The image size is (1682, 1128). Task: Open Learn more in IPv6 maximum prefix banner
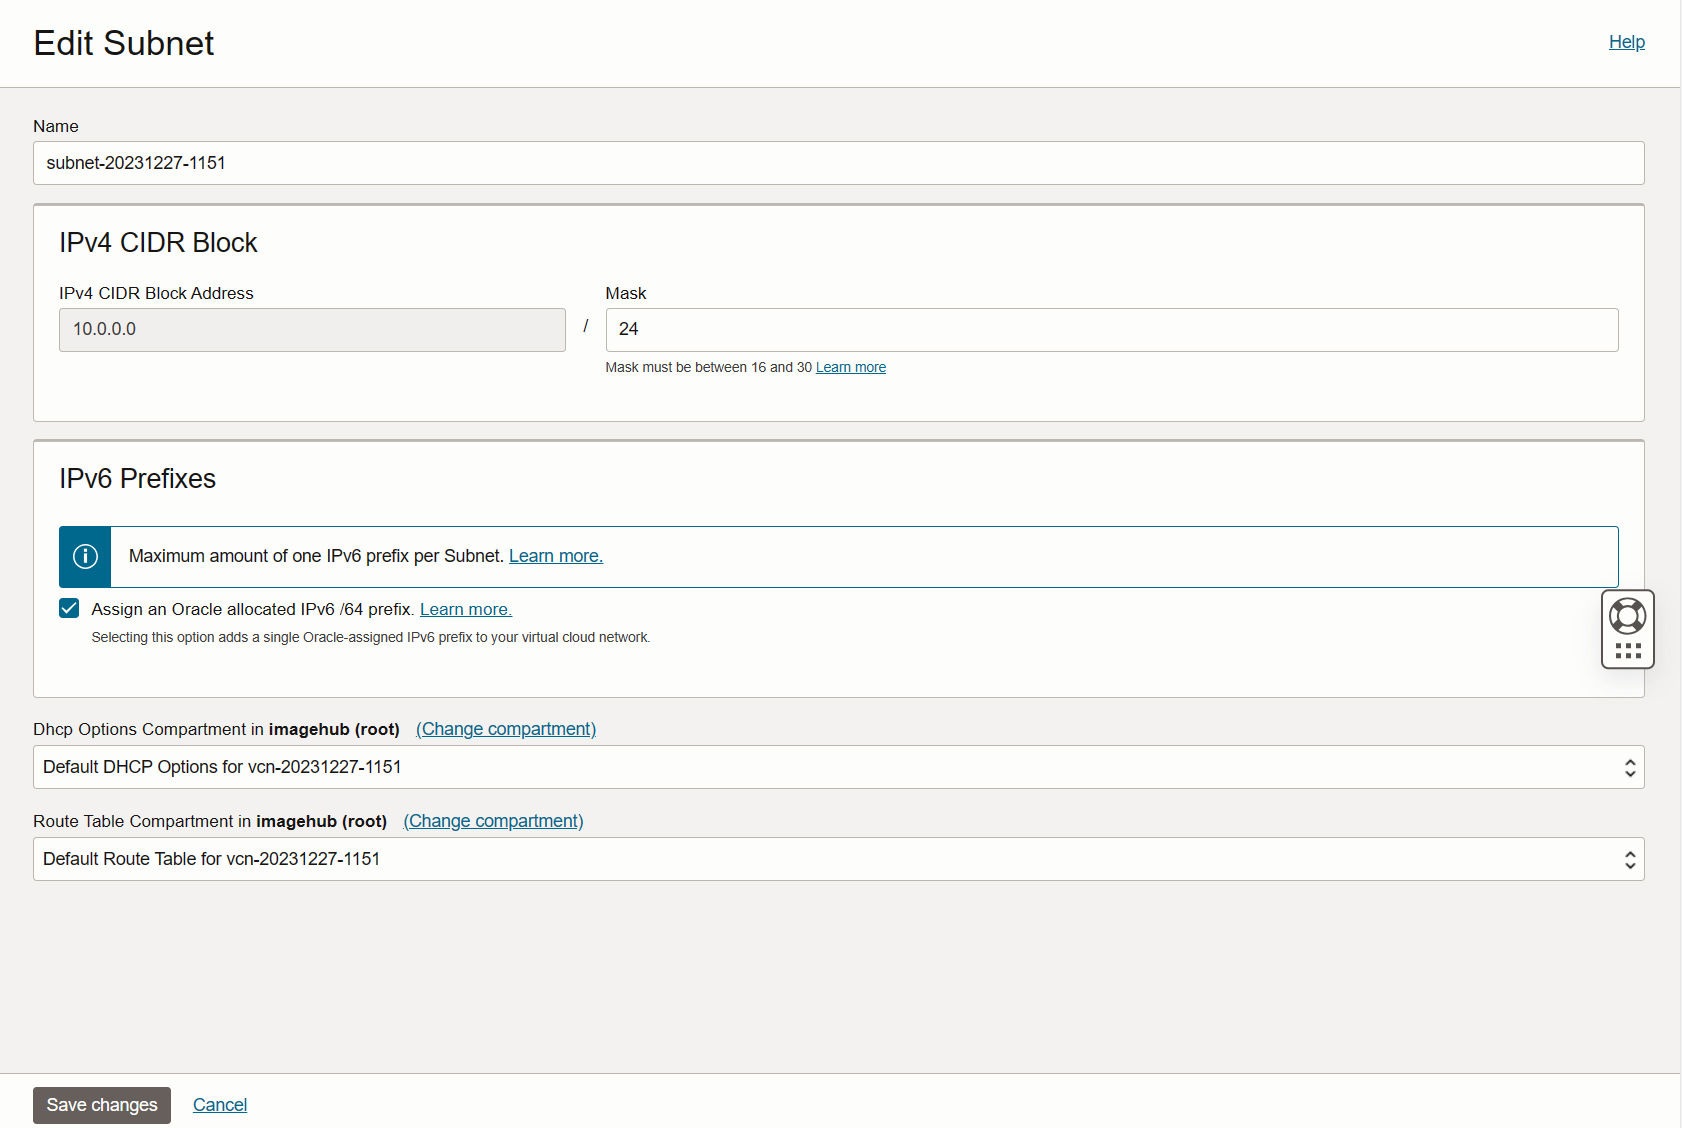(555, 556)
